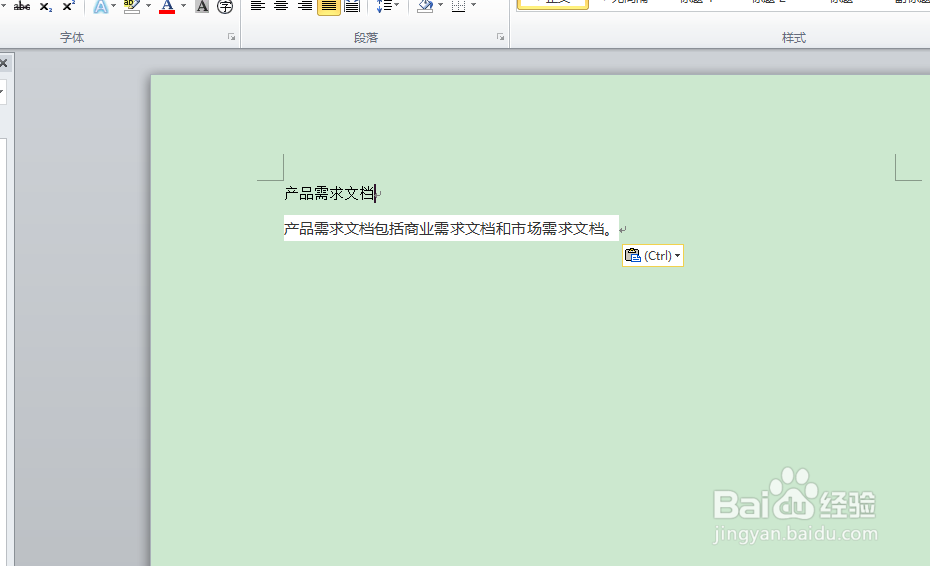
Task: Toggle character shading
Action: (x=202, y=6)
